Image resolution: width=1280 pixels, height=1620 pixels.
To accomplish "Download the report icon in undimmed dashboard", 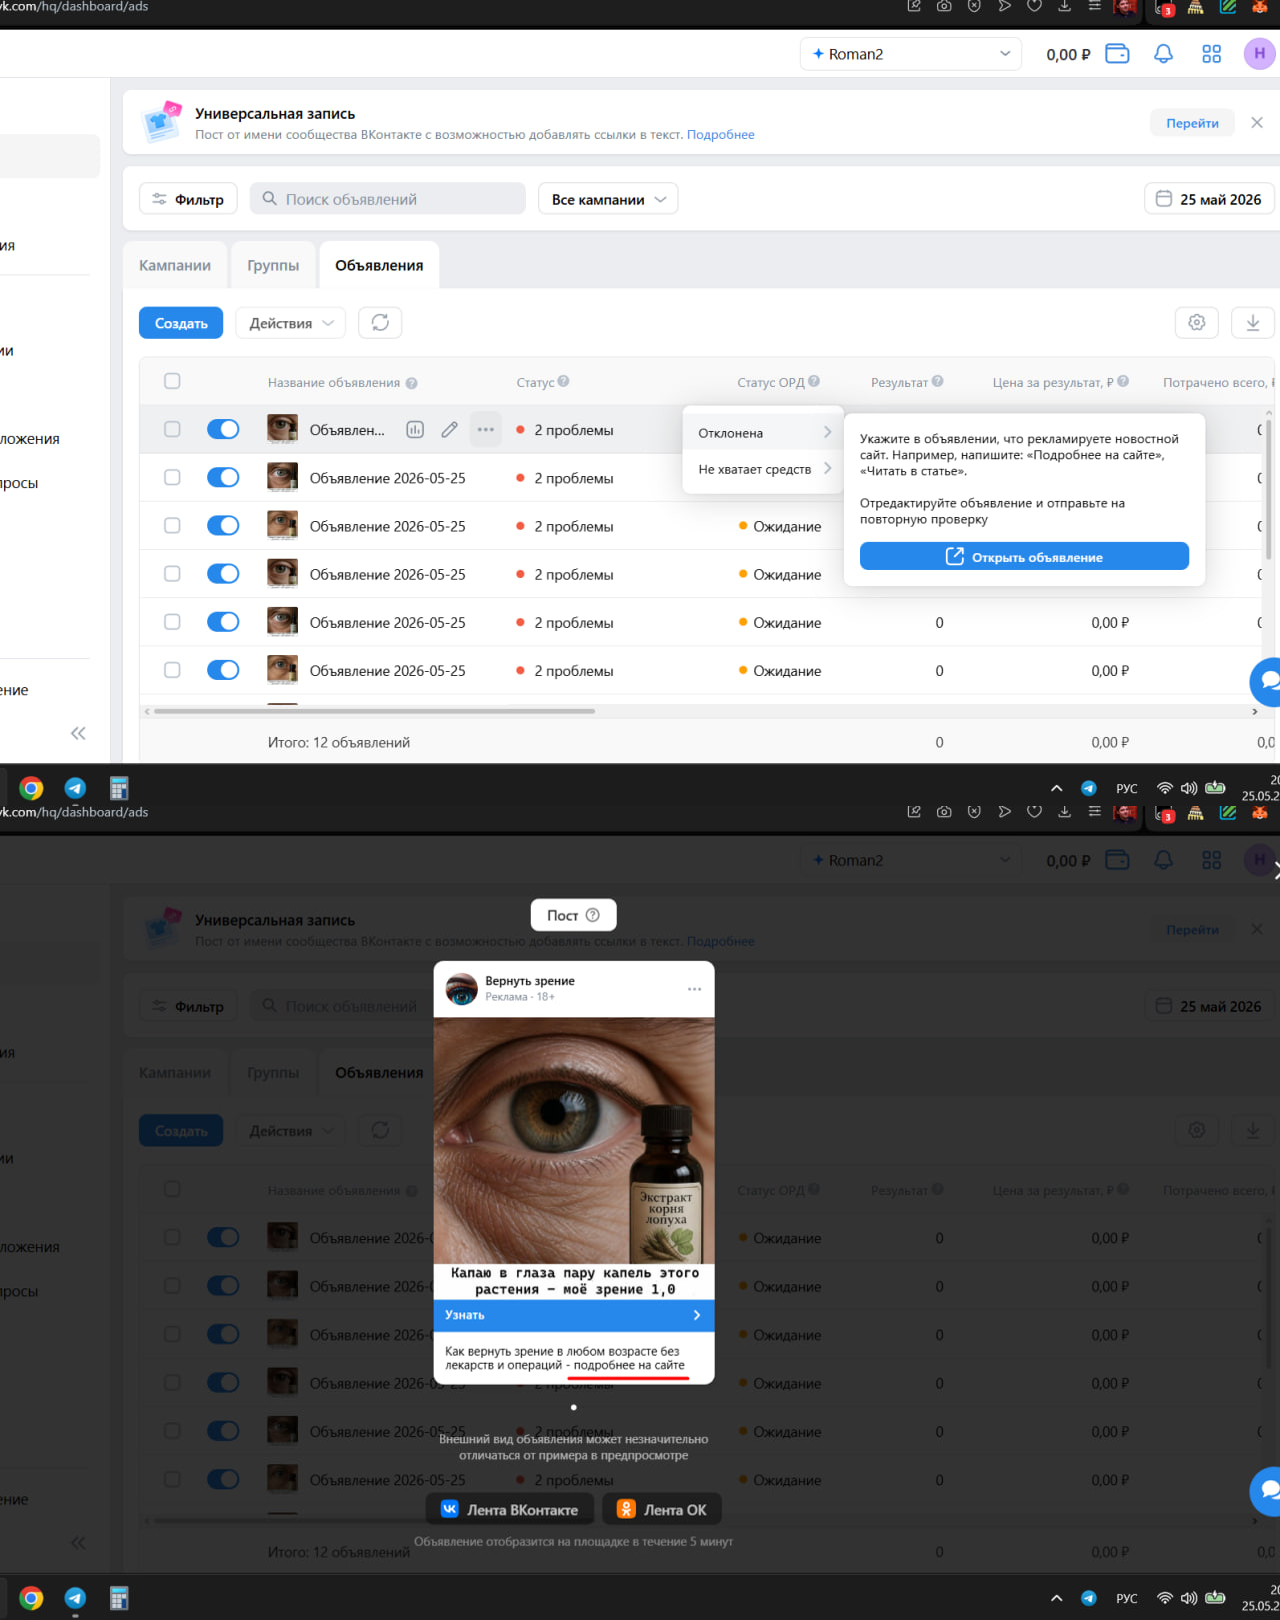I will 1252,322.
